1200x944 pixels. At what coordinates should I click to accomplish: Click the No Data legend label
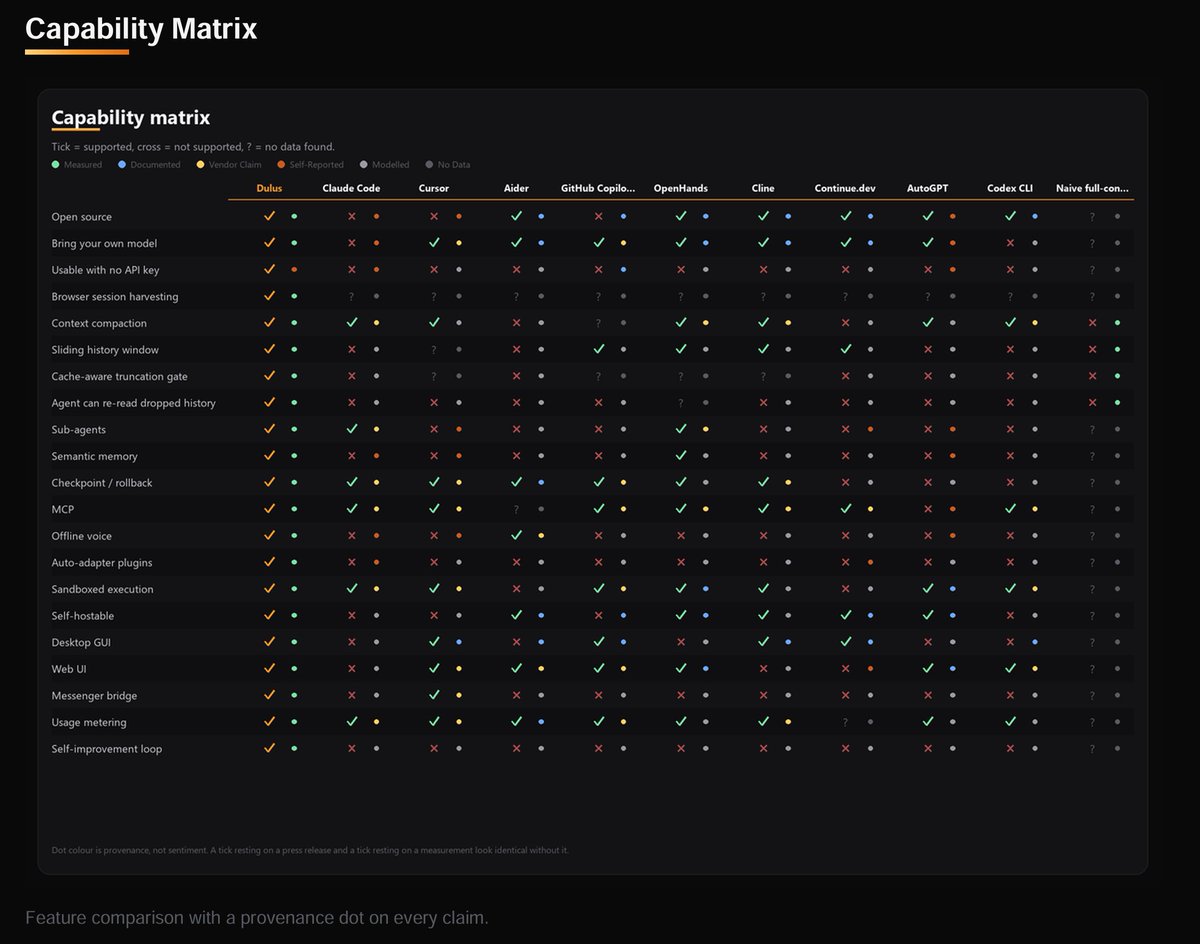[x=454, y=165]
